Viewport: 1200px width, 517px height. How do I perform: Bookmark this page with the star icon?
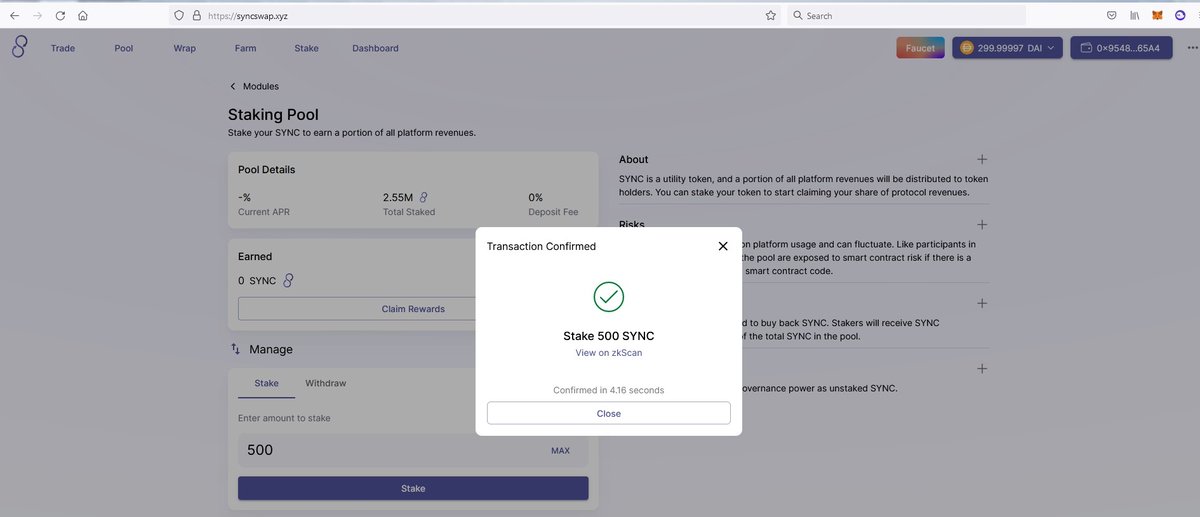coord(771,16)
